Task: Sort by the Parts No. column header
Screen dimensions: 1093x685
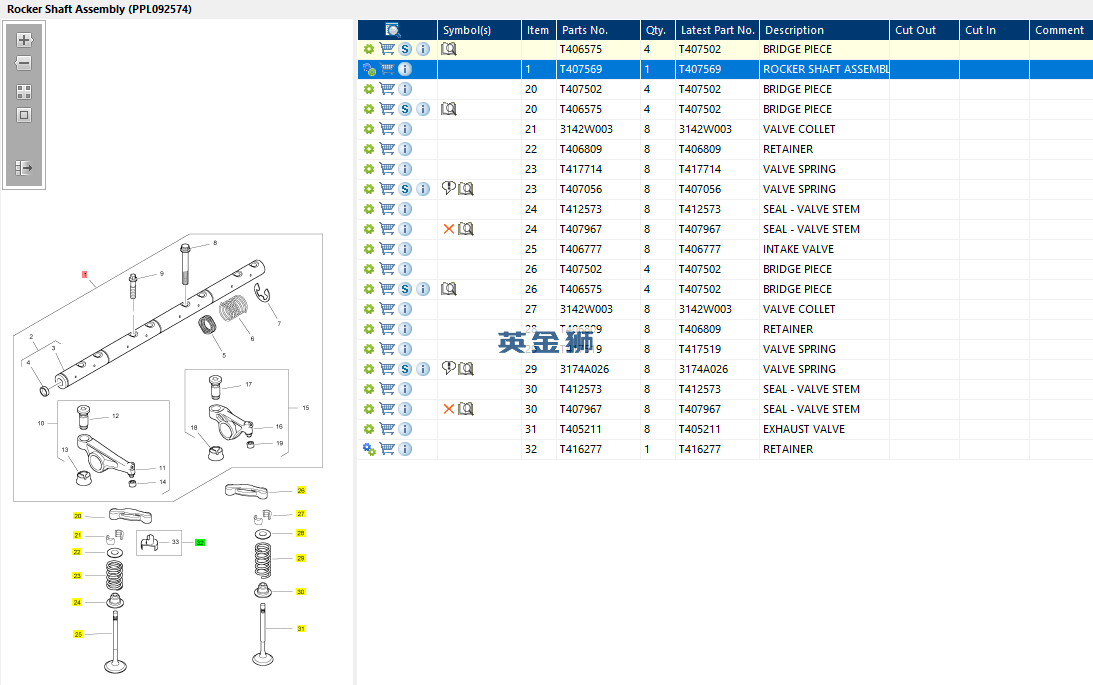Action: [598, 30]
